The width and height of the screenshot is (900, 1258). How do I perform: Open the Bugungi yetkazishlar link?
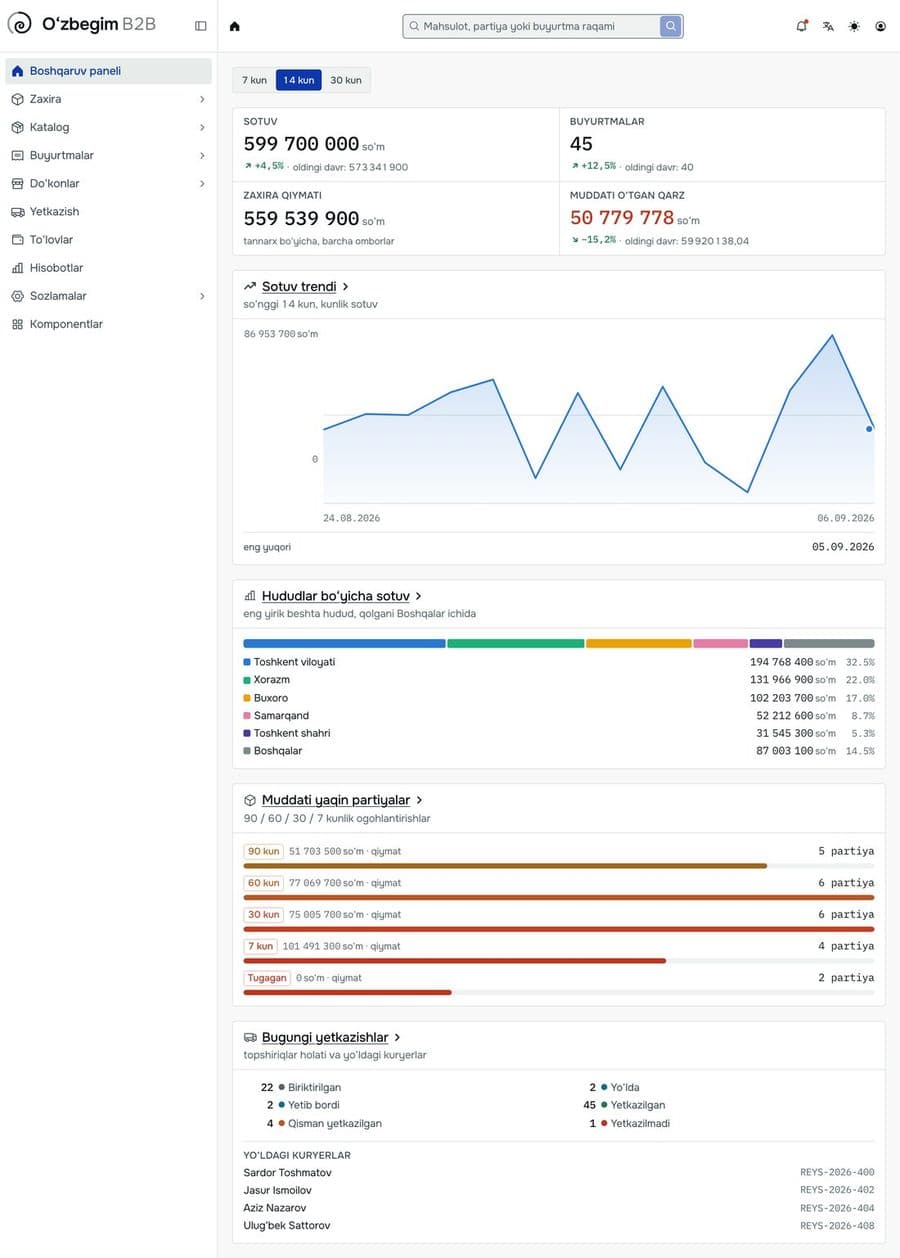pyautogui.click(x=325, y=1038)
